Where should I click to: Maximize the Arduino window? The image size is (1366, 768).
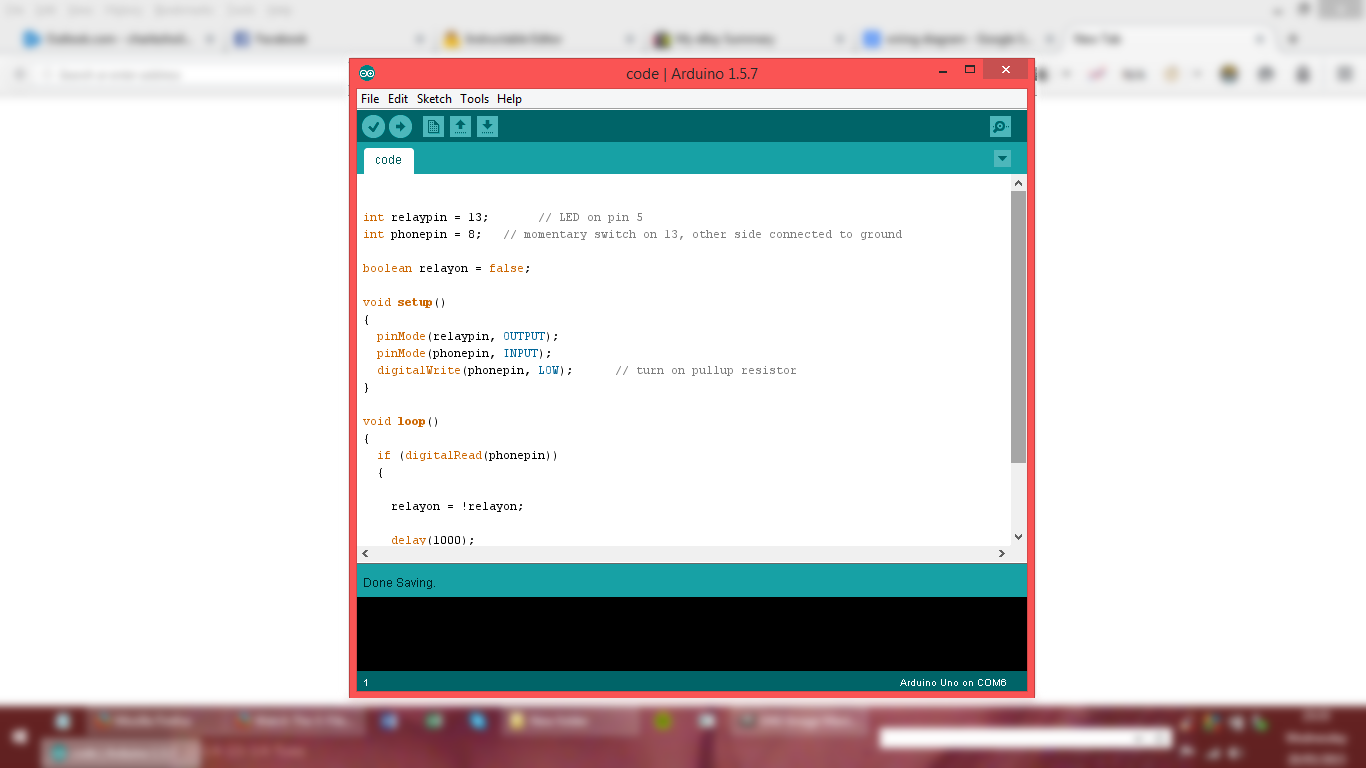(970, 70)
